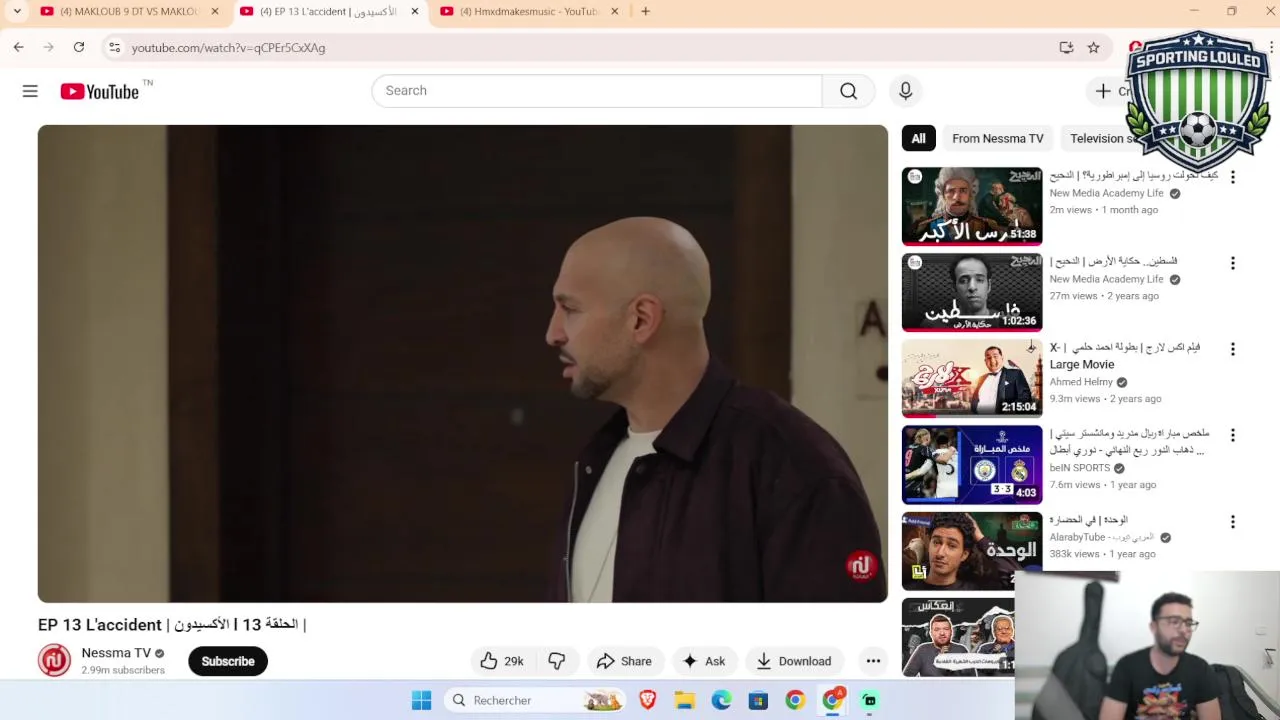Switch to MAKLOUB 9 DT VS MAKLOUB tab
Image resolution: width=1280 pixels, height=720 pixels.
coord(130,11)
